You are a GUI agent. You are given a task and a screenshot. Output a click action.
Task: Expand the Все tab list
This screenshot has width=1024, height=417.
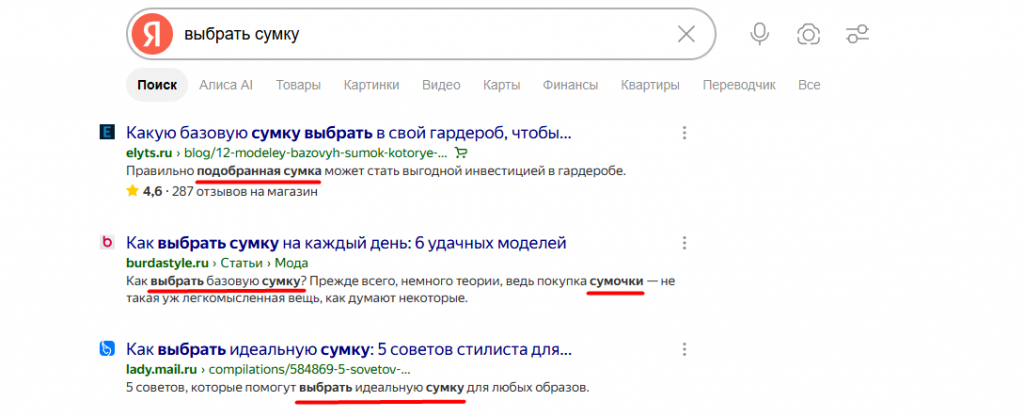pyautogui.click(x=809, y=85)
